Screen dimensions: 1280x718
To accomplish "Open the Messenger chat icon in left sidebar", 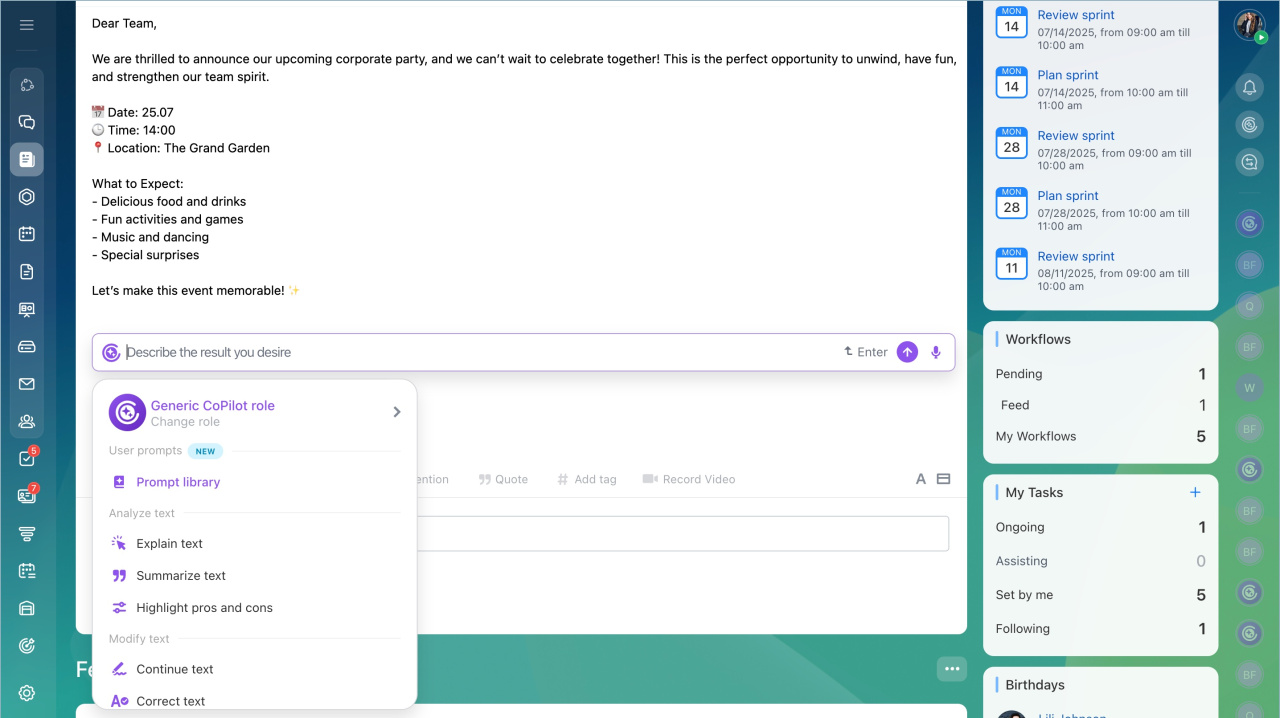I will 27,122.
